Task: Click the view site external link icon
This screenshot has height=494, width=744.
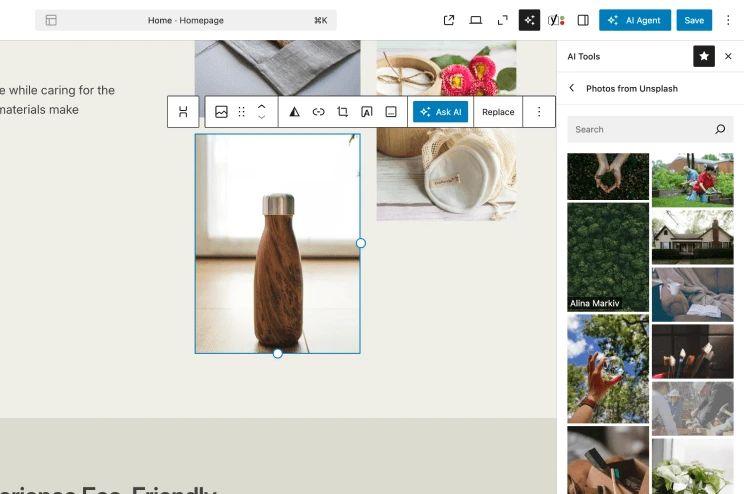Action: 449,20
